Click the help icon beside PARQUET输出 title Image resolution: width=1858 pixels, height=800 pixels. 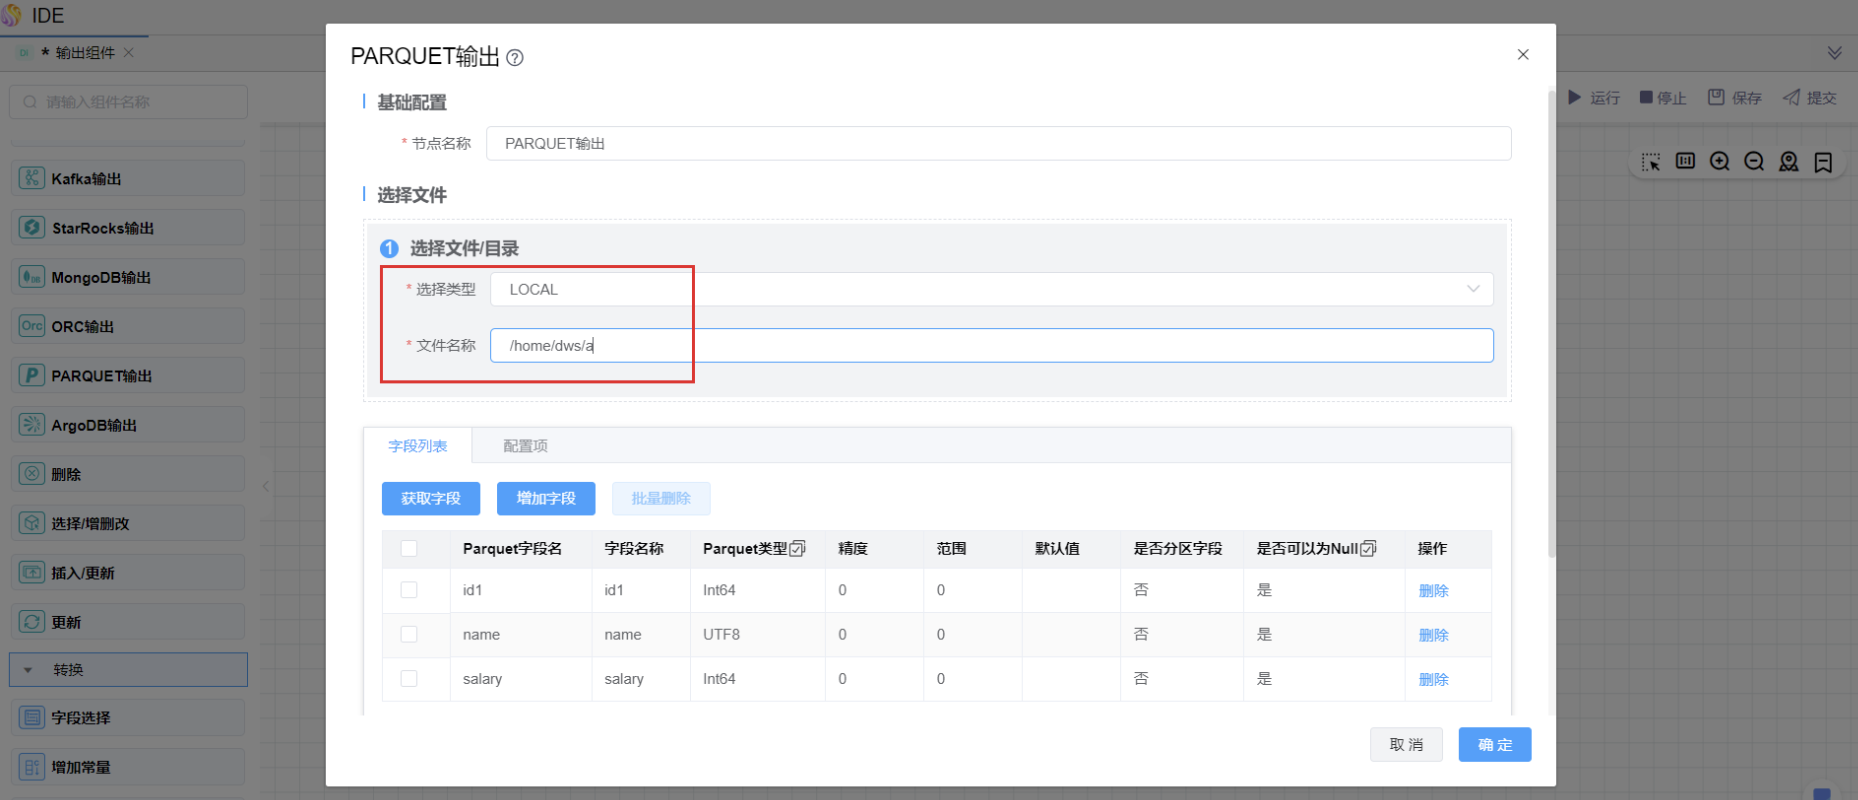(515, 58)
